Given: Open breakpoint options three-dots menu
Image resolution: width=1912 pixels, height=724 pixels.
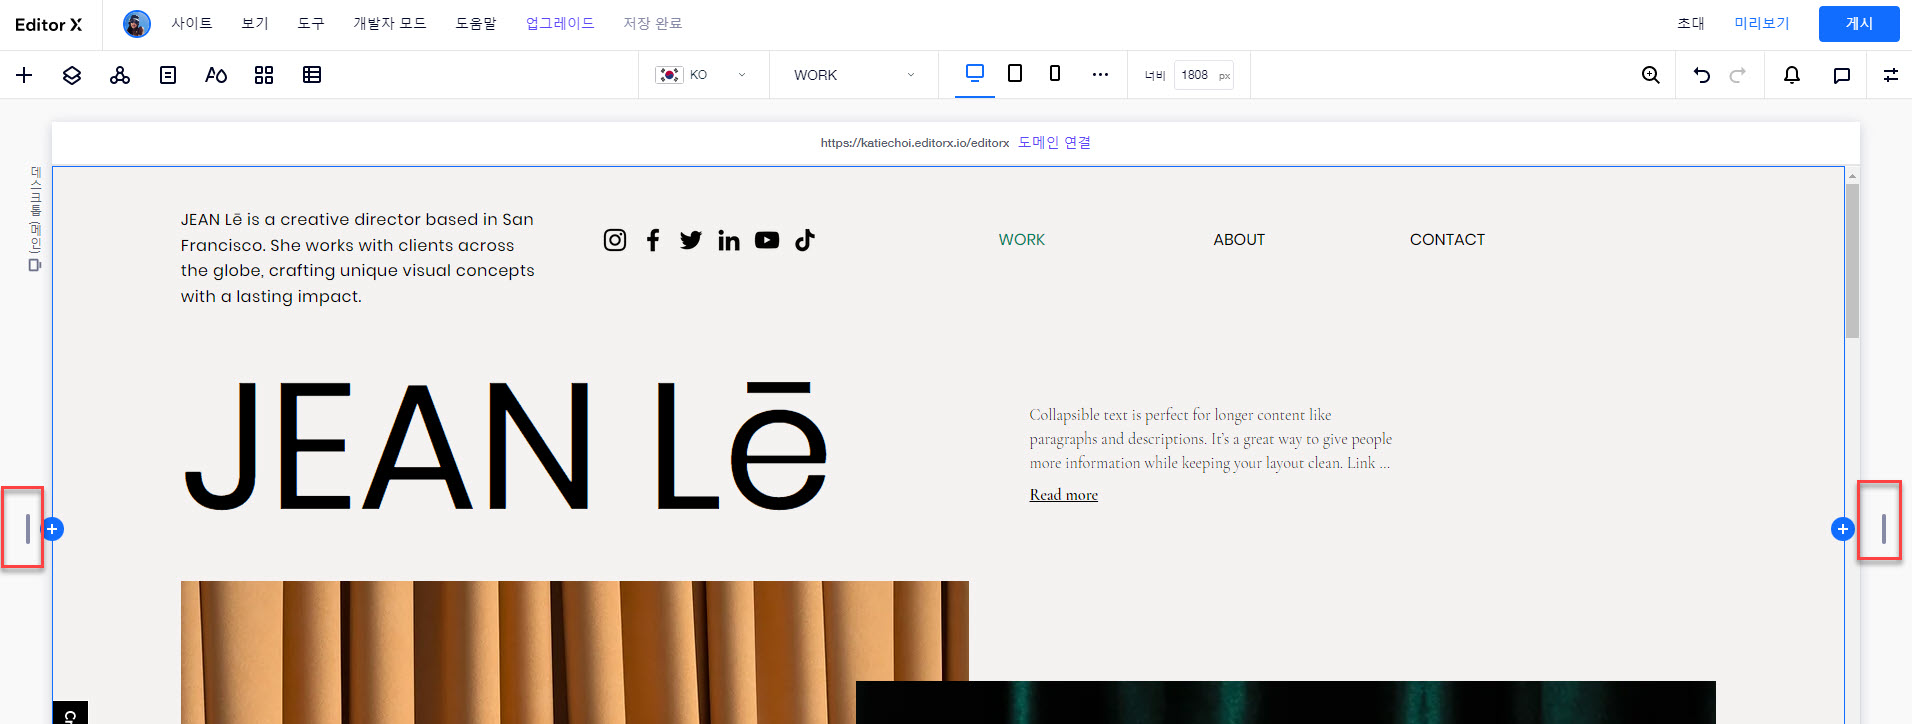Looking at the screenshot, I should pos(1100,75).
